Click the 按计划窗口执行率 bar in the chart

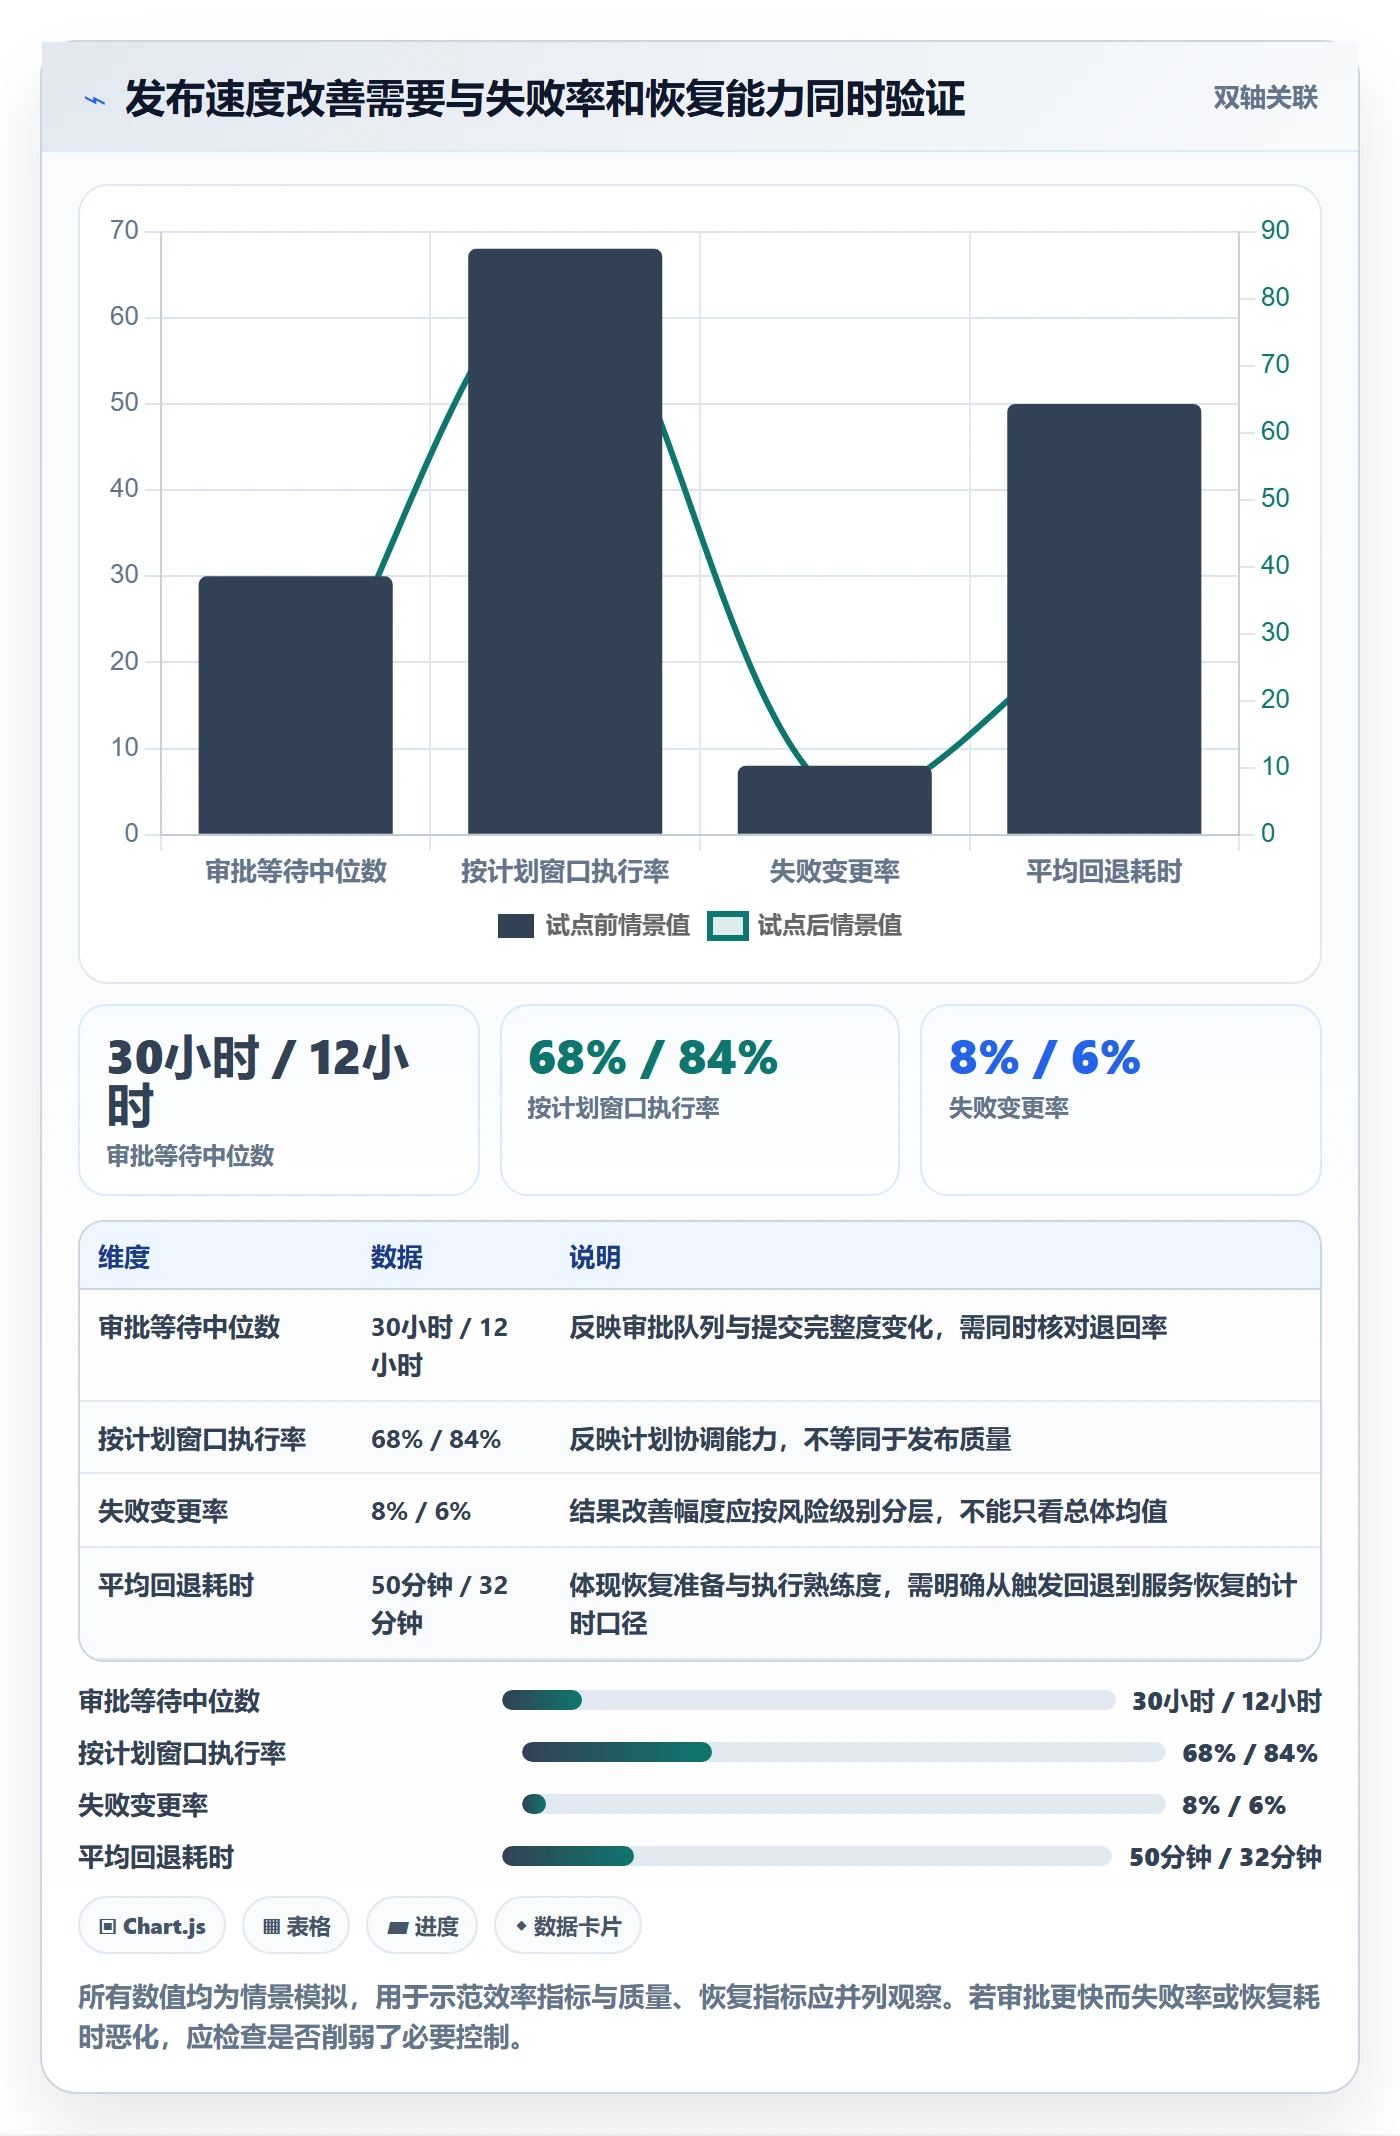(565, 541)
